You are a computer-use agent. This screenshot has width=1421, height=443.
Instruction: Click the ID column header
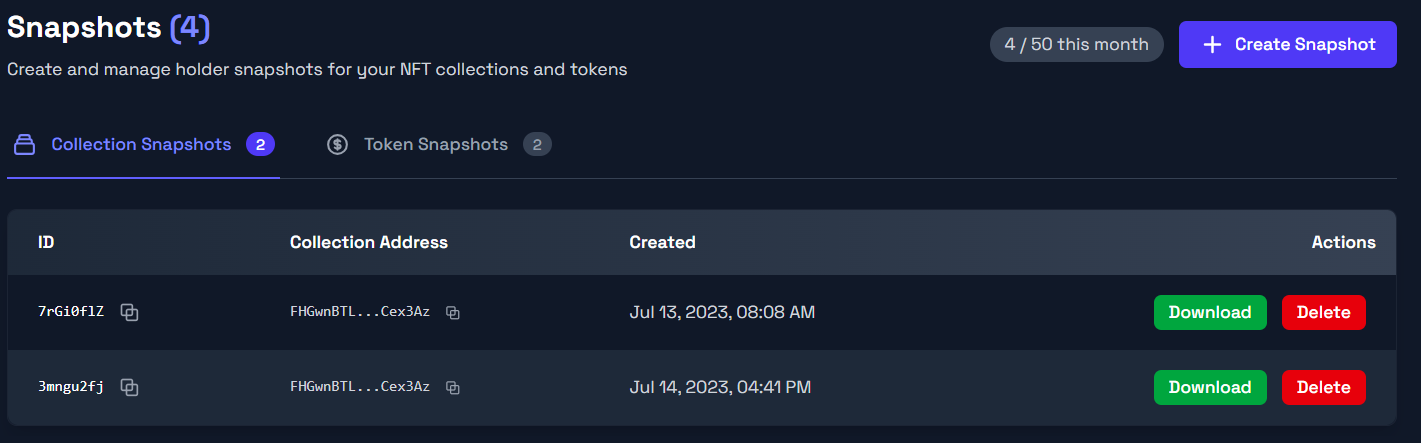tap(46, 242)
